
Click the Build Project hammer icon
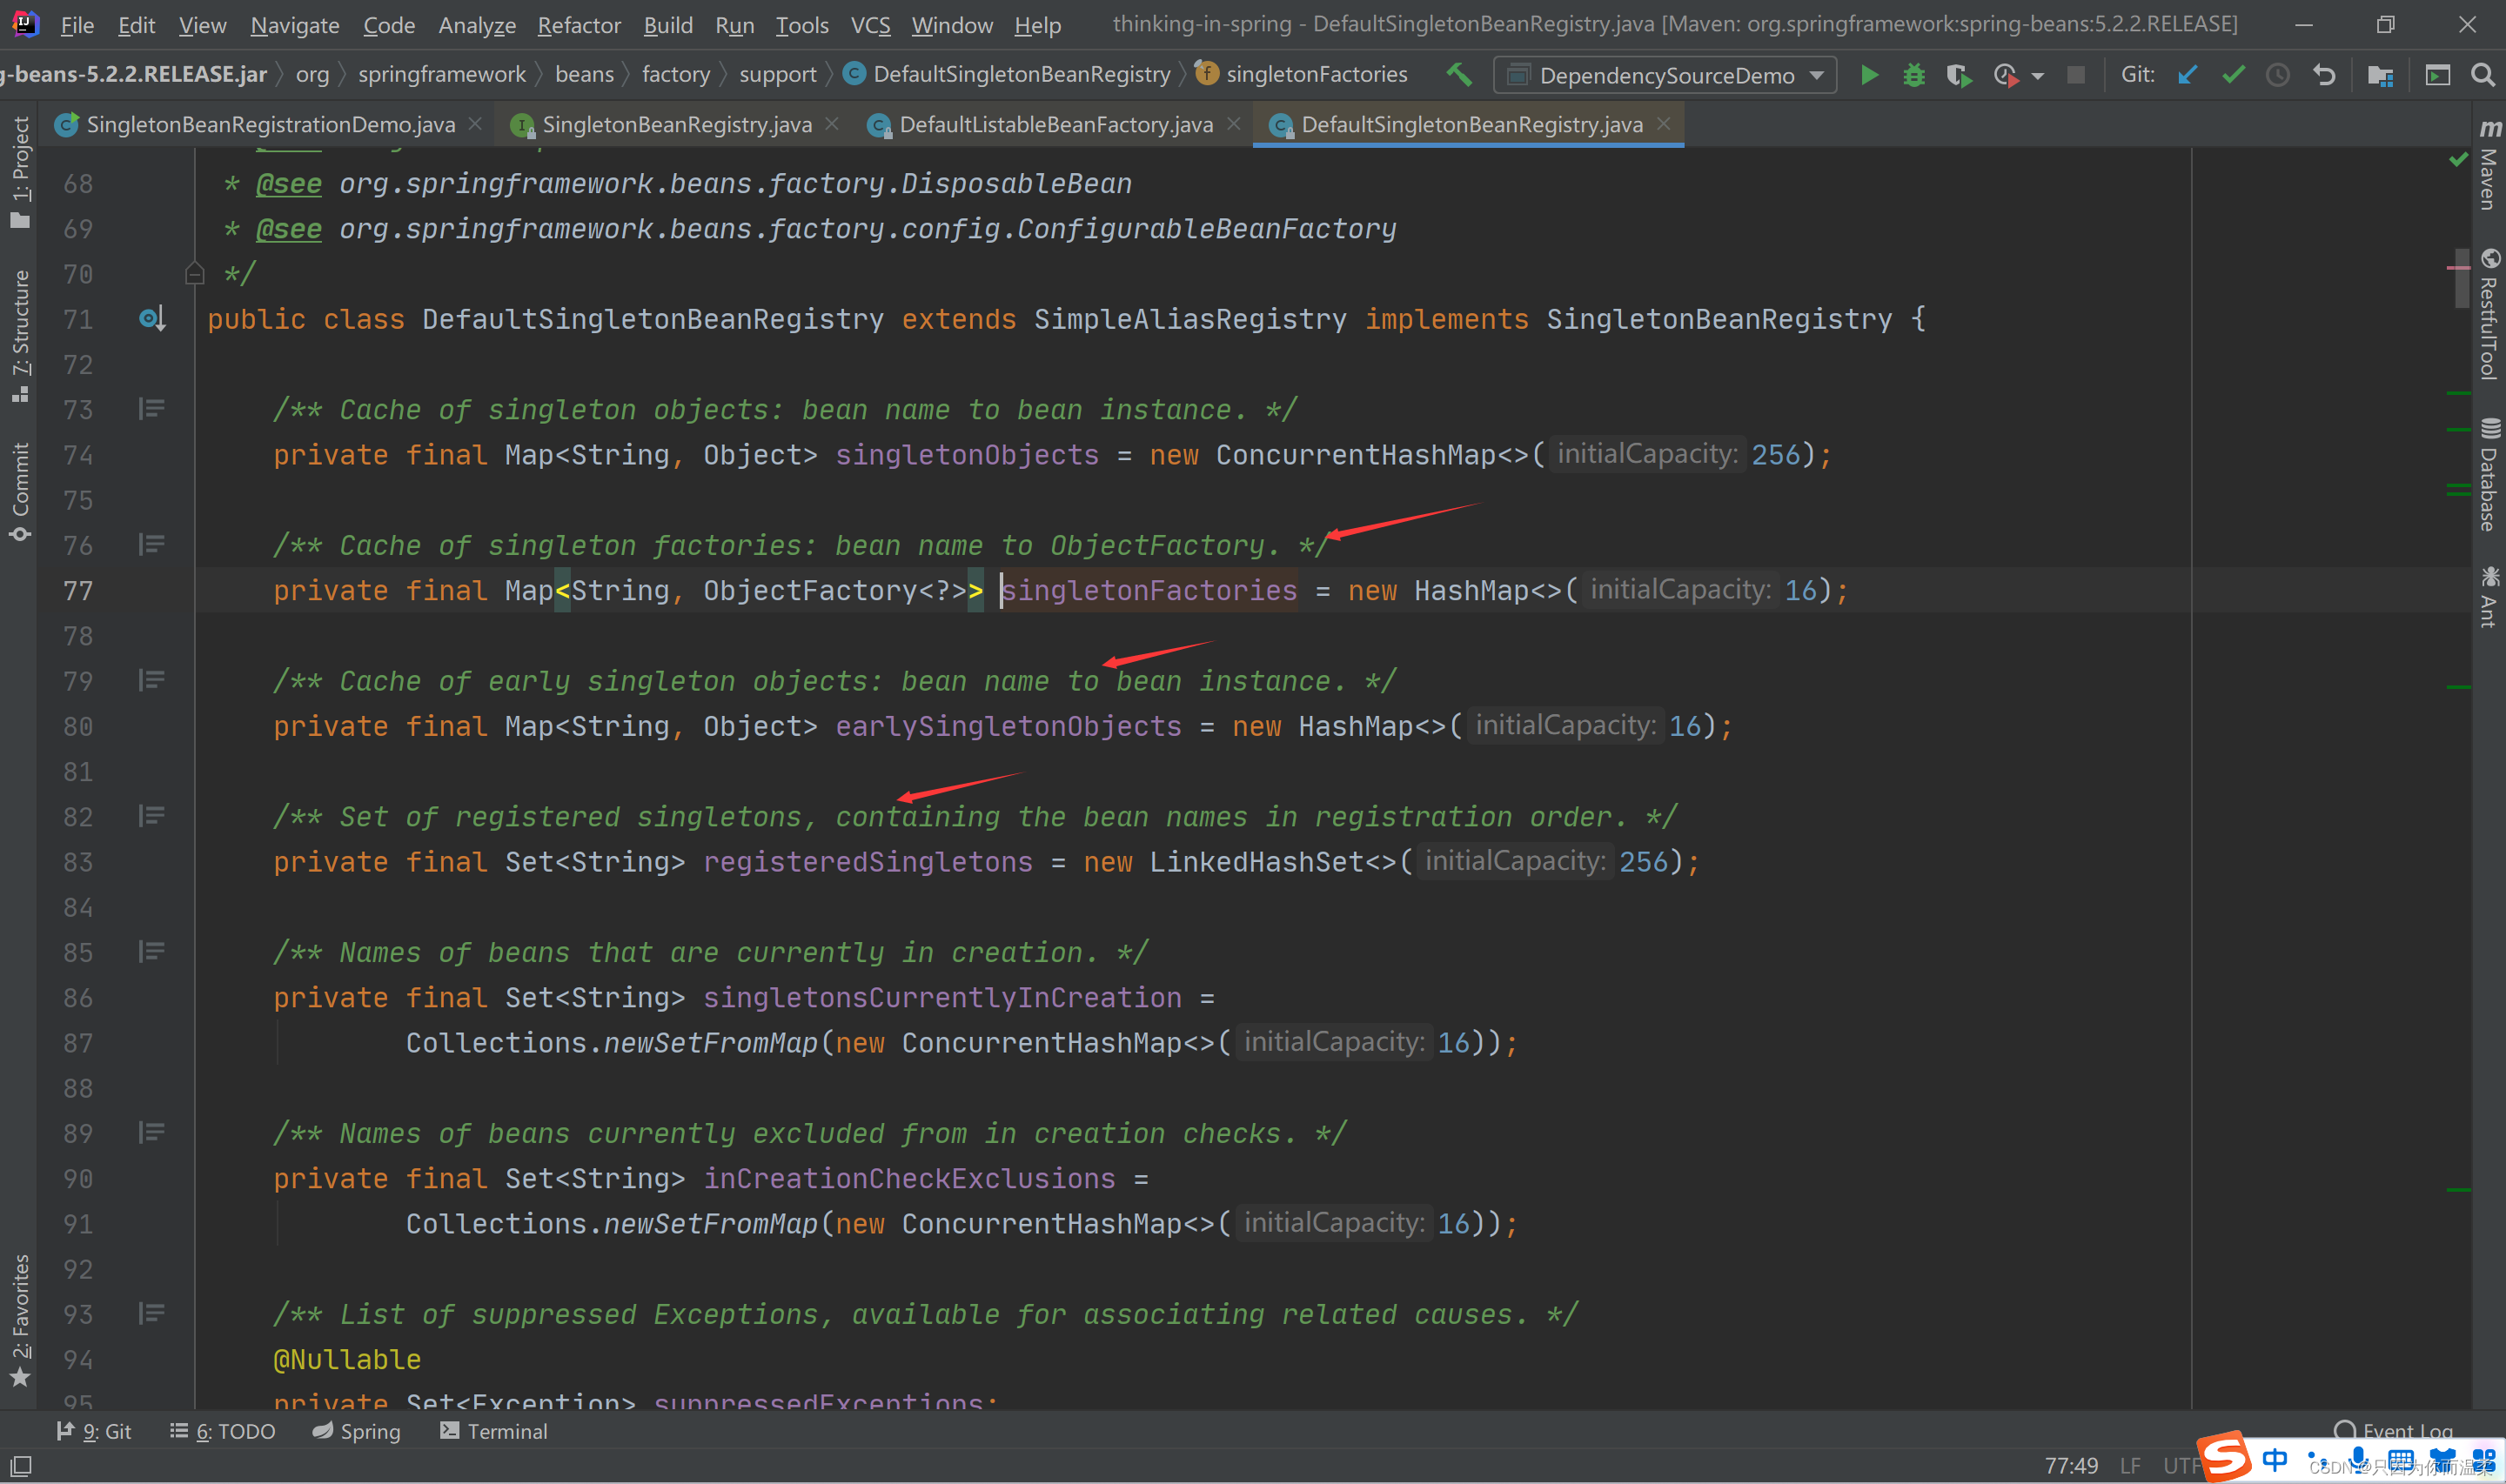tap(1459, 74)
